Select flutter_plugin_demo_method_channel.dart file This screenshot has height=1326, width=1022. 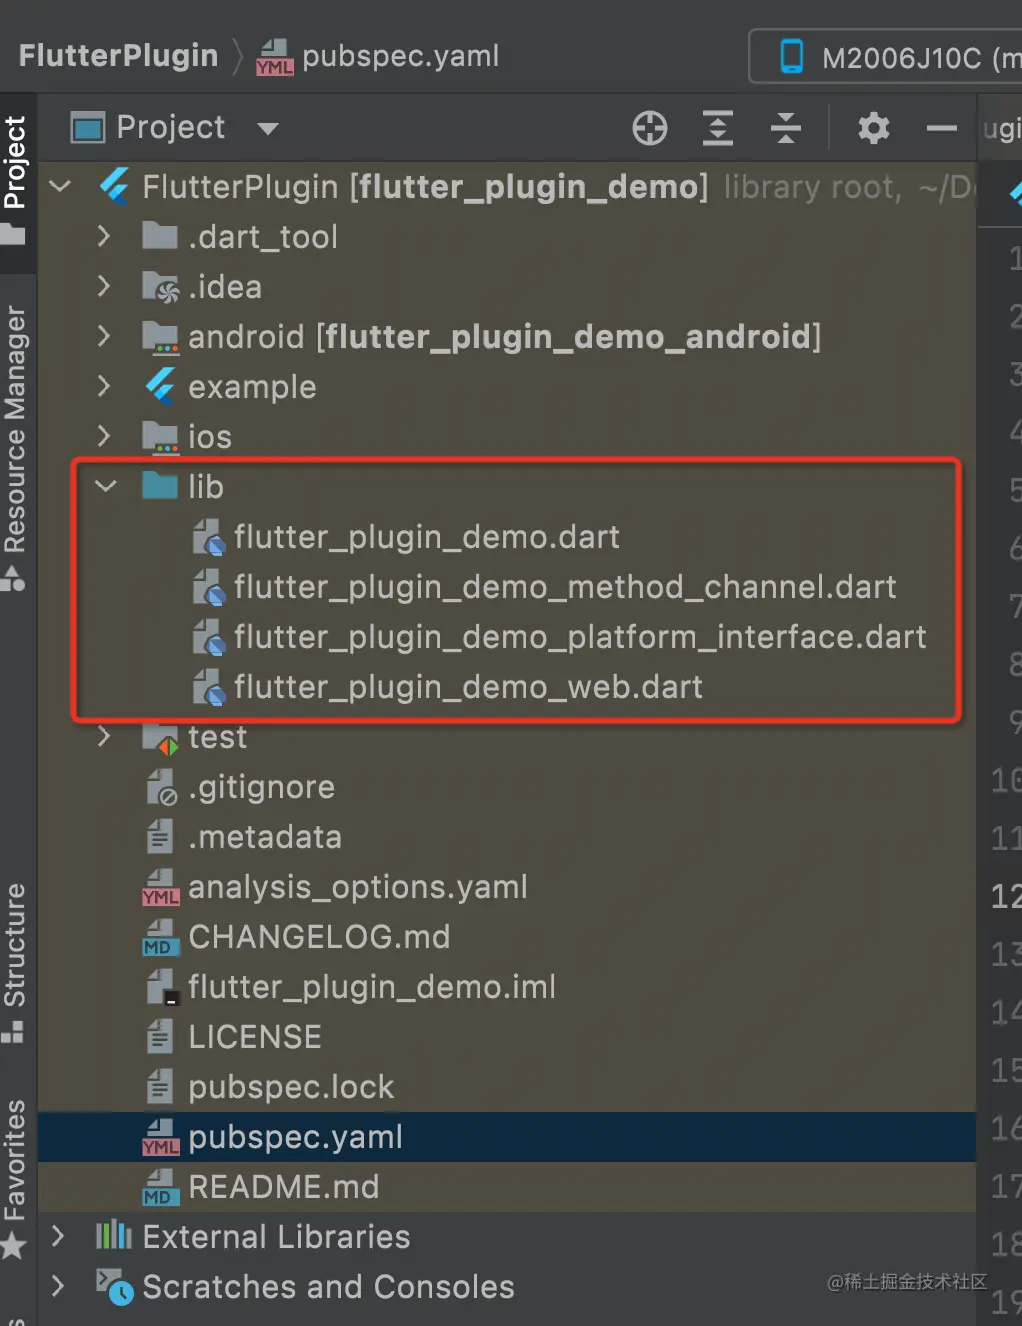(x=565, y=587)
